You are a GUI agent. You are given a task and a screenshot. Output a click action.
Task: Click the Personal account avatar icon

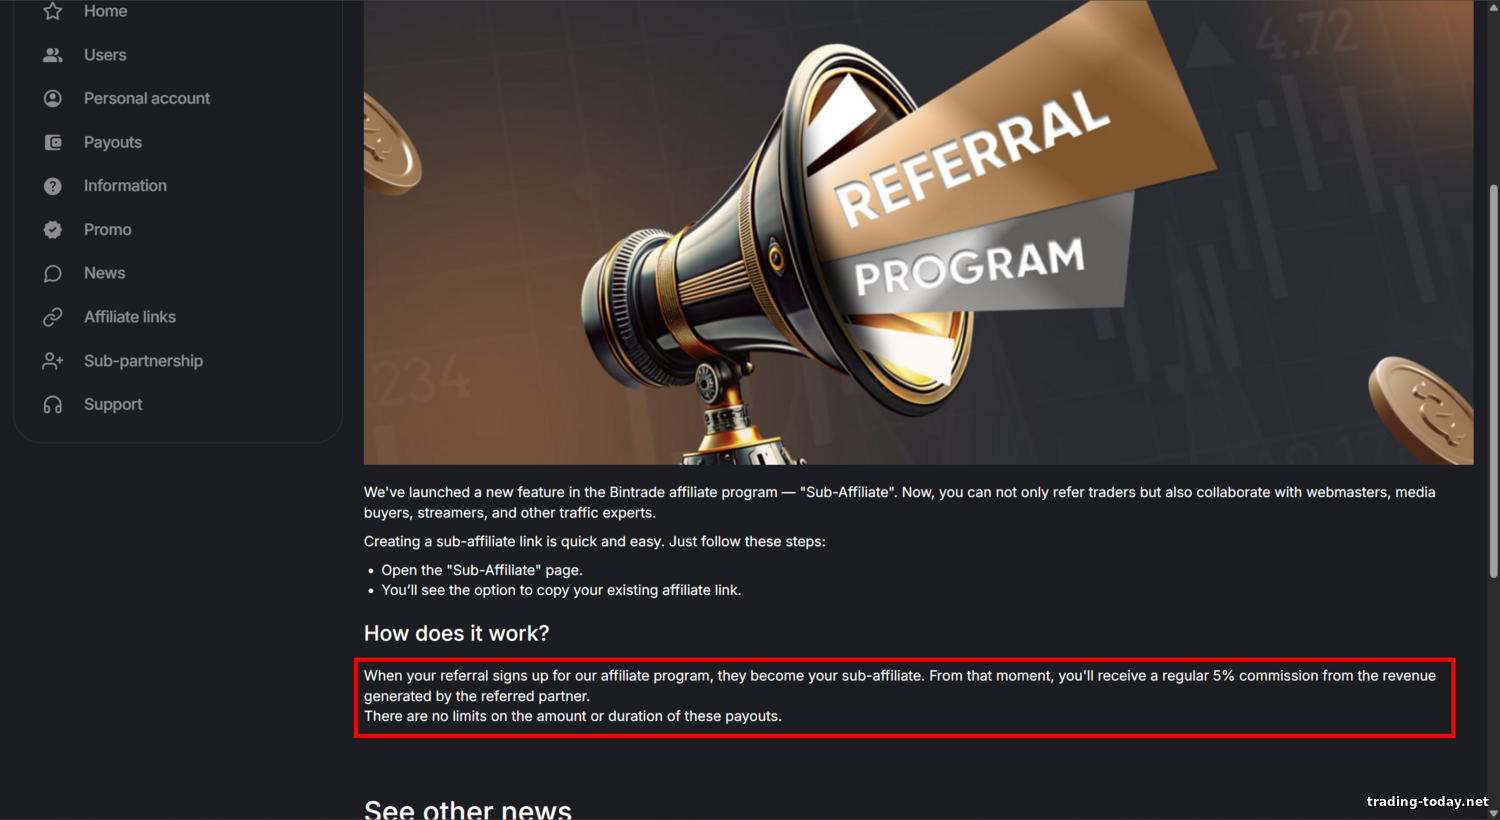point(53,98)
